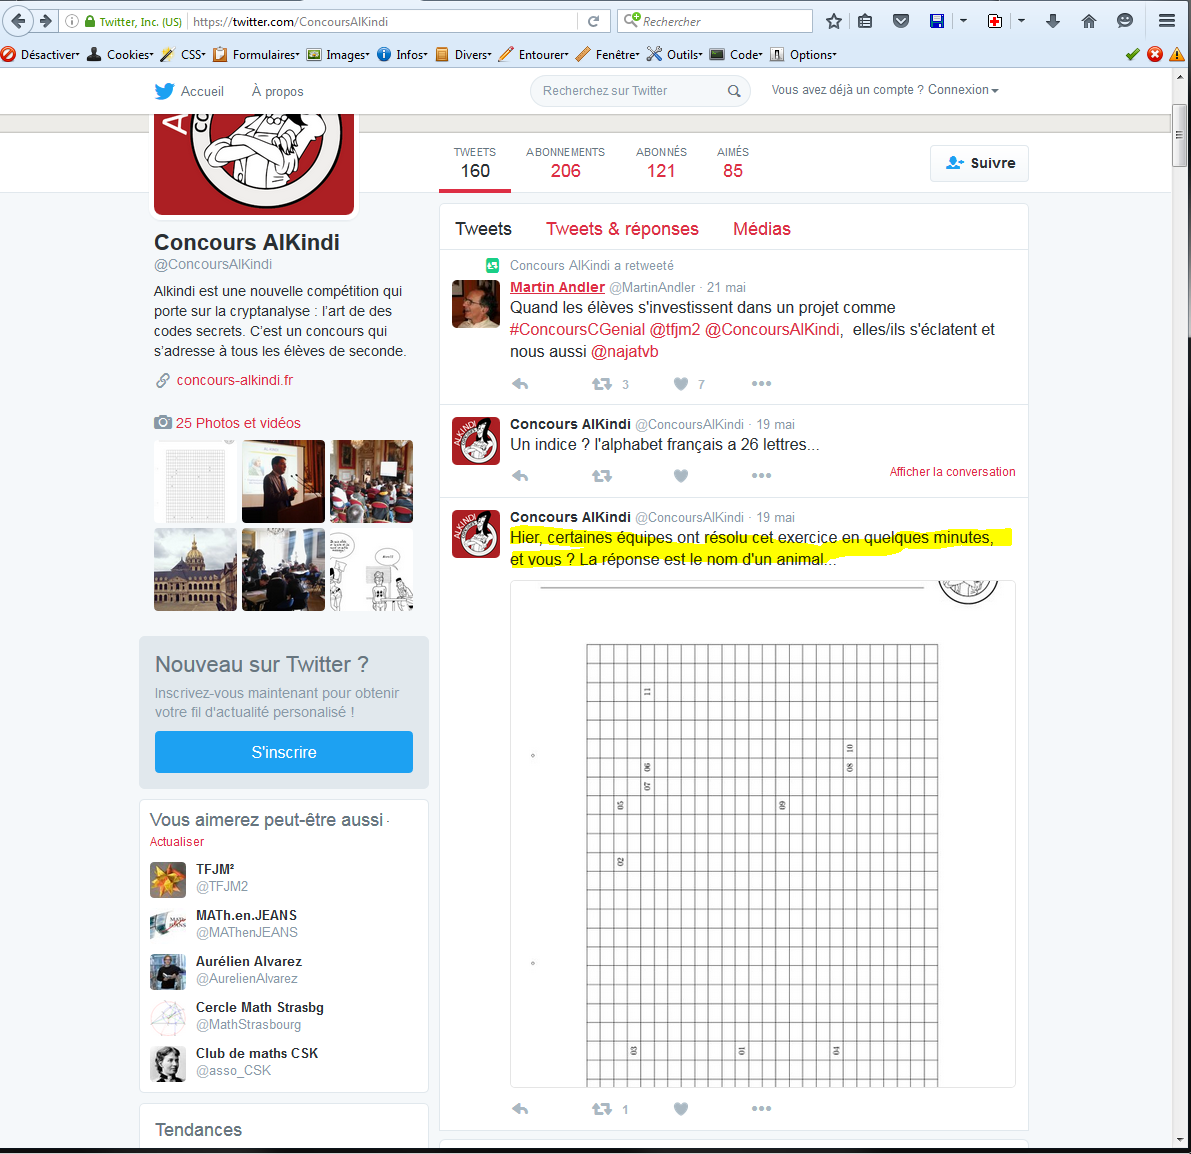
Task: Bookmark this page with star icon
Action: (834, 21)
